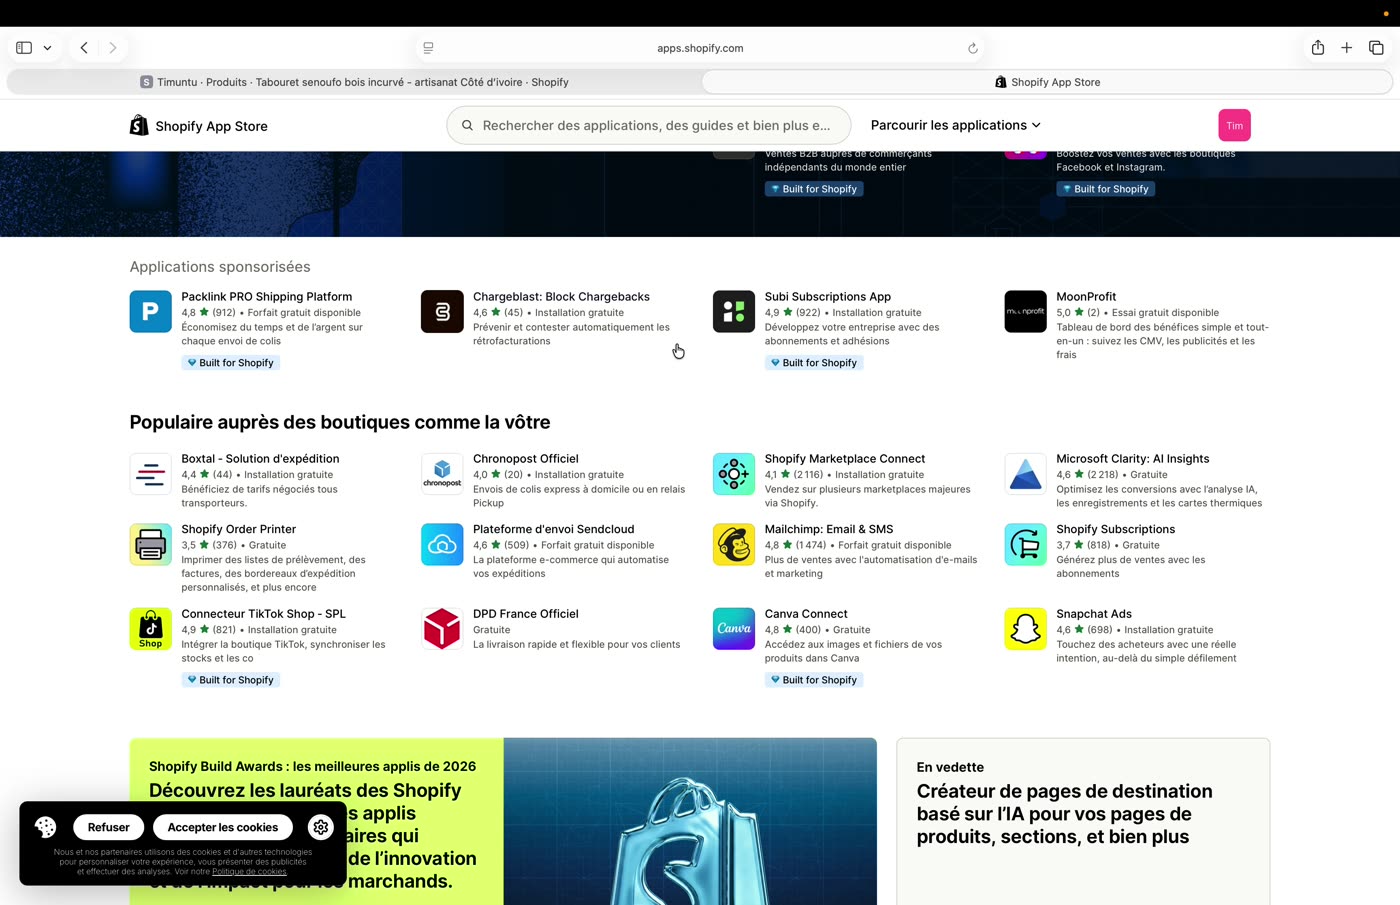Open Shopify Subscriptions title link
This screenshot has height=905, width=1400.
[x=1116, y=529]
